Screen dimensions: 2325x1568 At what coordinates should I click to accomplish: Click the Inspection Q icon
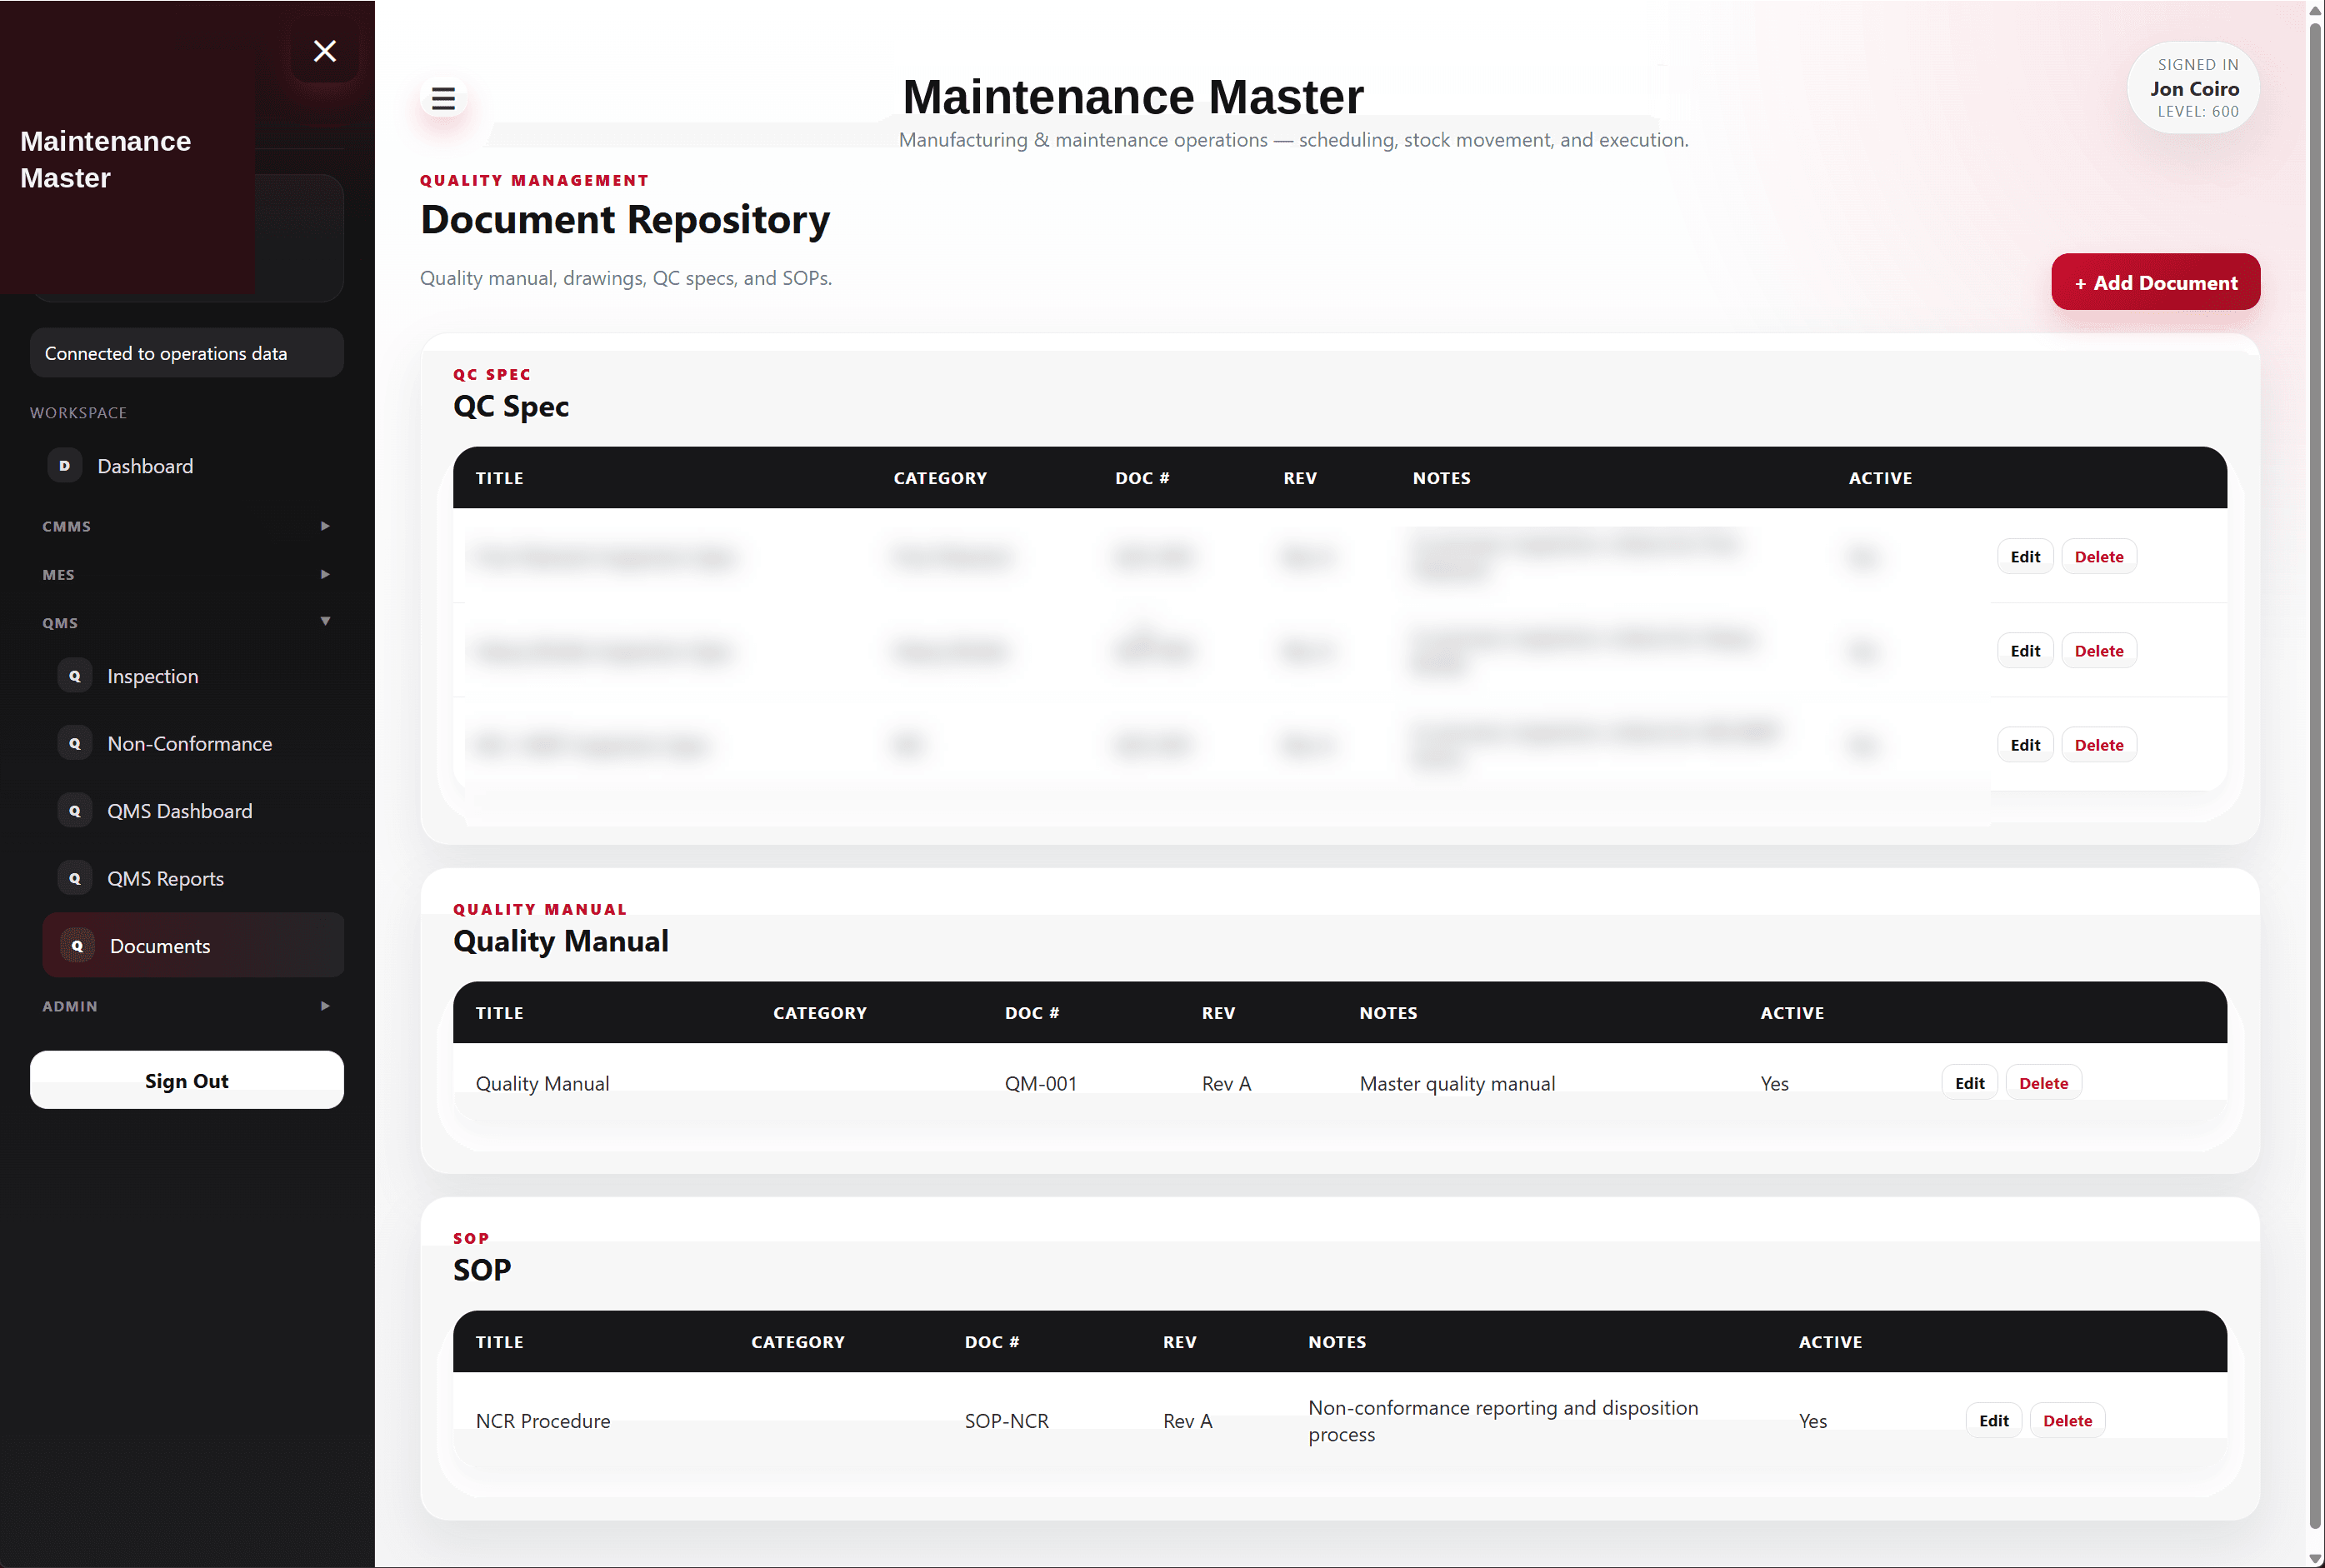(x=75, y=676)
